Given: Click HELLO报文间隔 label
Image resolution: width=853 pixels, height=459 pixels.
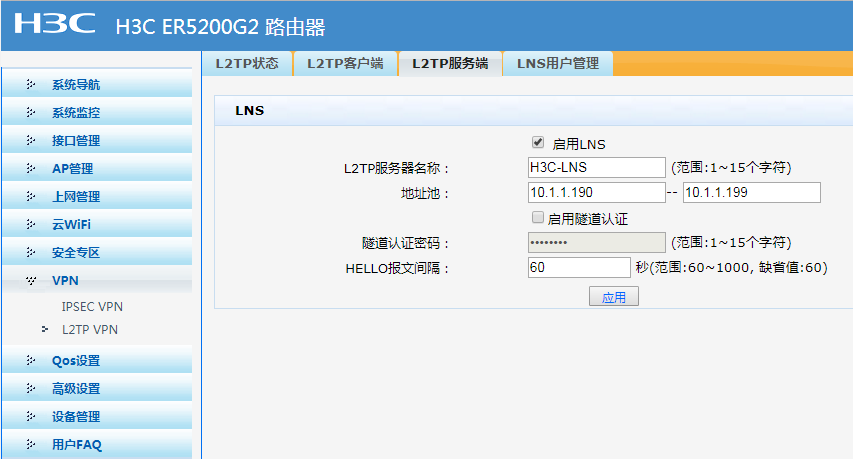Looking at the screenshot, I should (397, 268).
